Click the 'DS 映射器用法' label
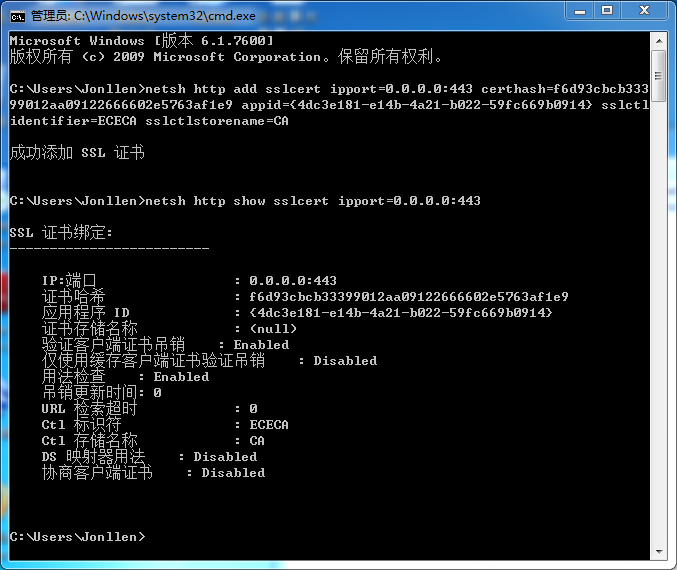This screenshot has height=570, width=677. tap(93, 456)
